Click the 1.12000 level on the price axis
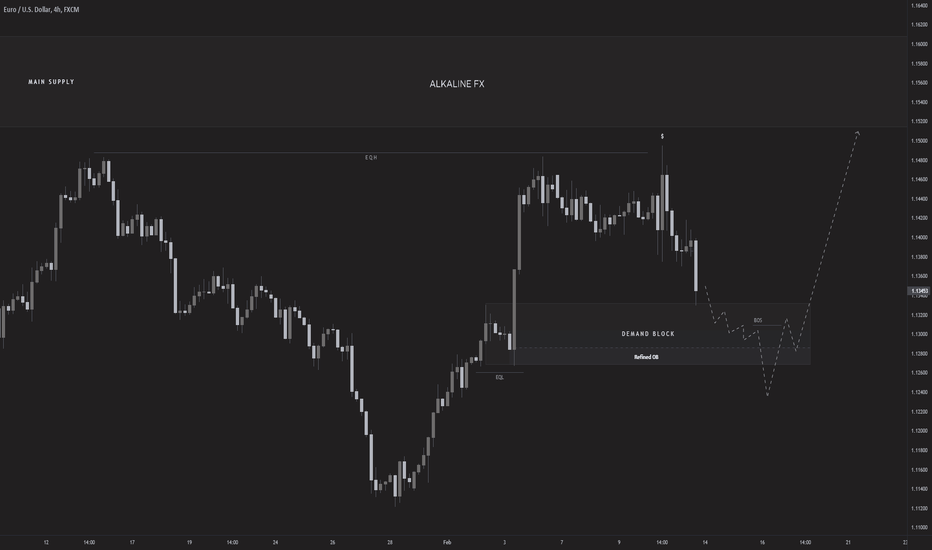The height and width of the screenshot is (550, 932). click(x=919, y=430)
